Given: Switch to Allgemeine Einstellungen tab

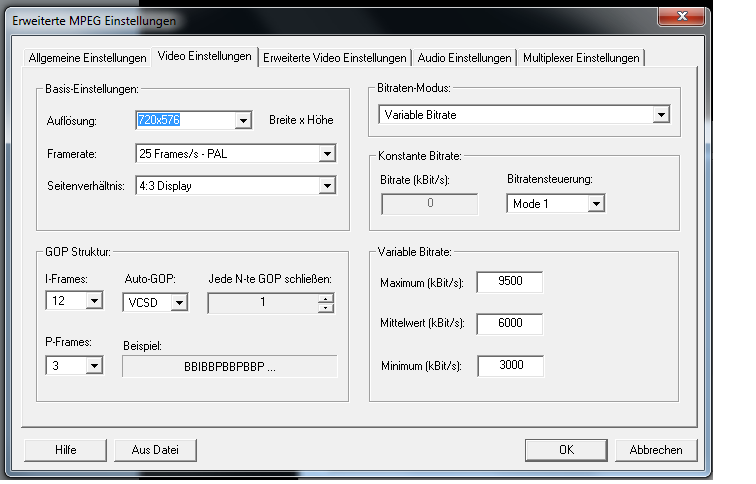Looking at the screenshot, I should (87, 58).
